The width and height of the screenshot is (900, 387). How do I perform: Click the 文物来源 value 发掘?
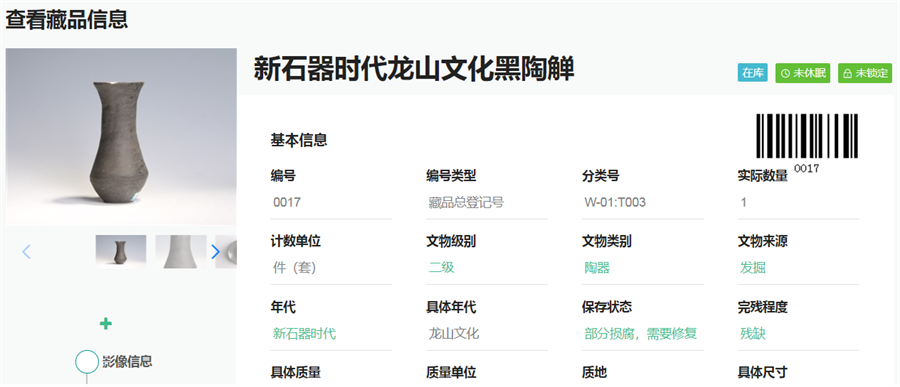[x=753, y=268]
